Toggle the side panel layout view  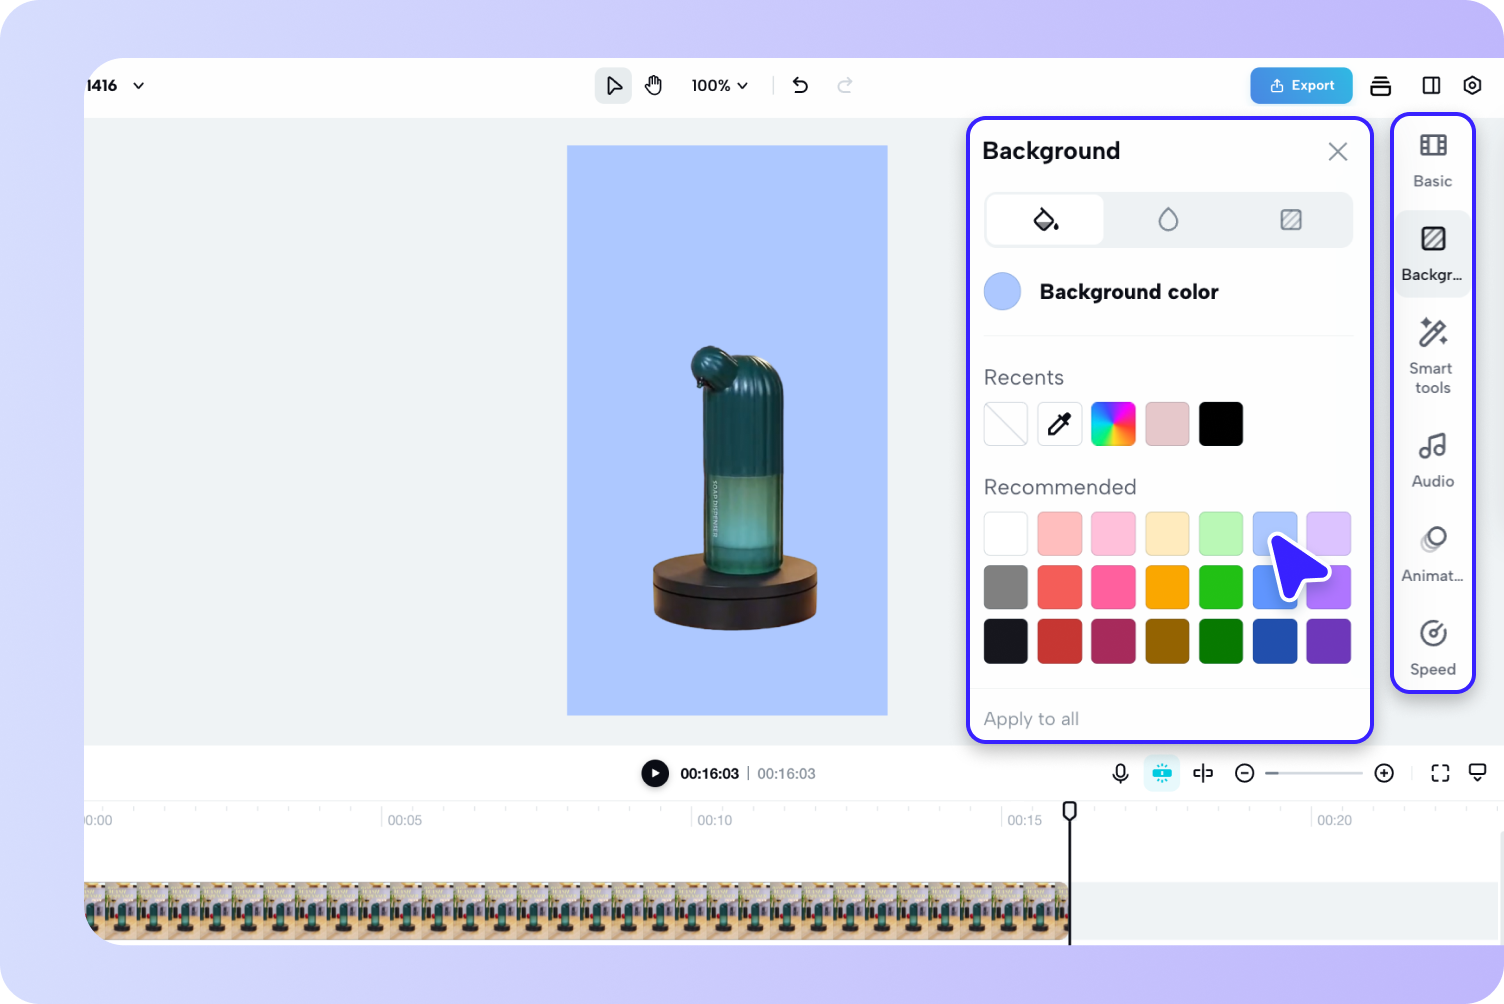(1431, 86)
